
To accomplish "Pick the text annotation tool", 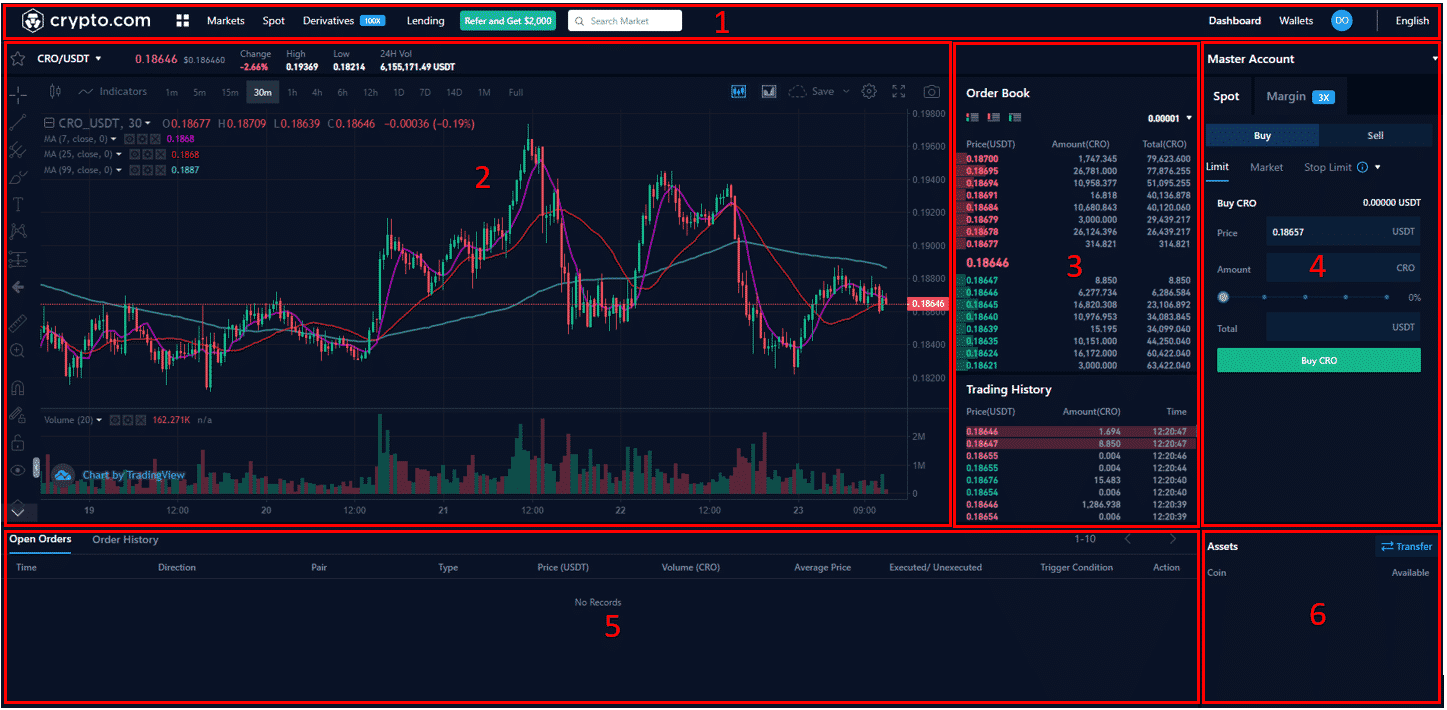I will coord(18,204).
